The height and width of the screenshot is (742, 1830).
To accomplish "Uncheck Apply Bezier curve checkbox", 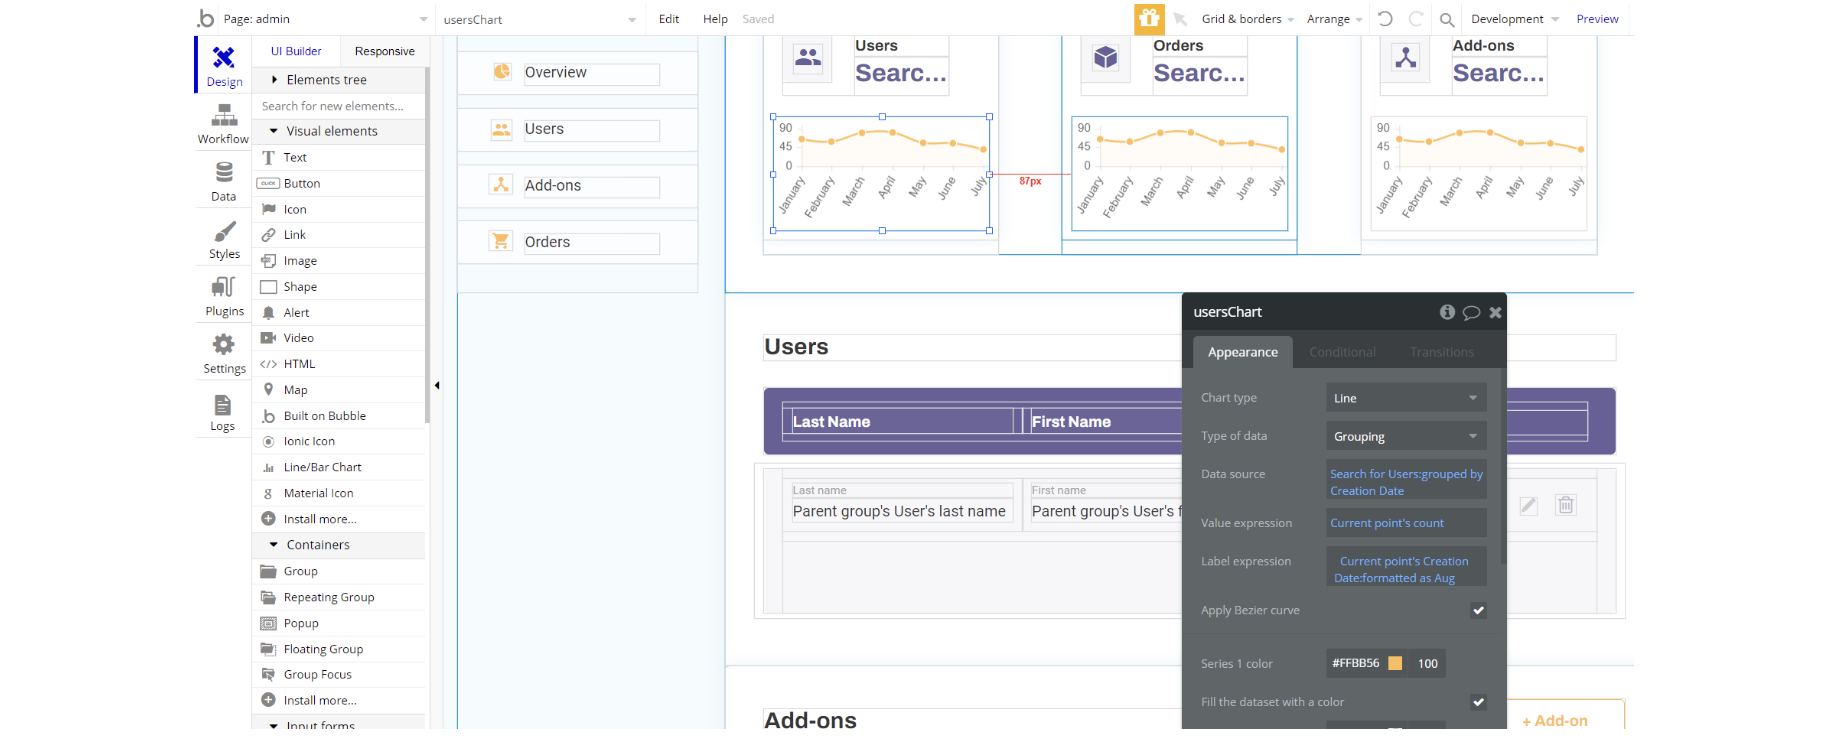I will (x=1478, y=610).
